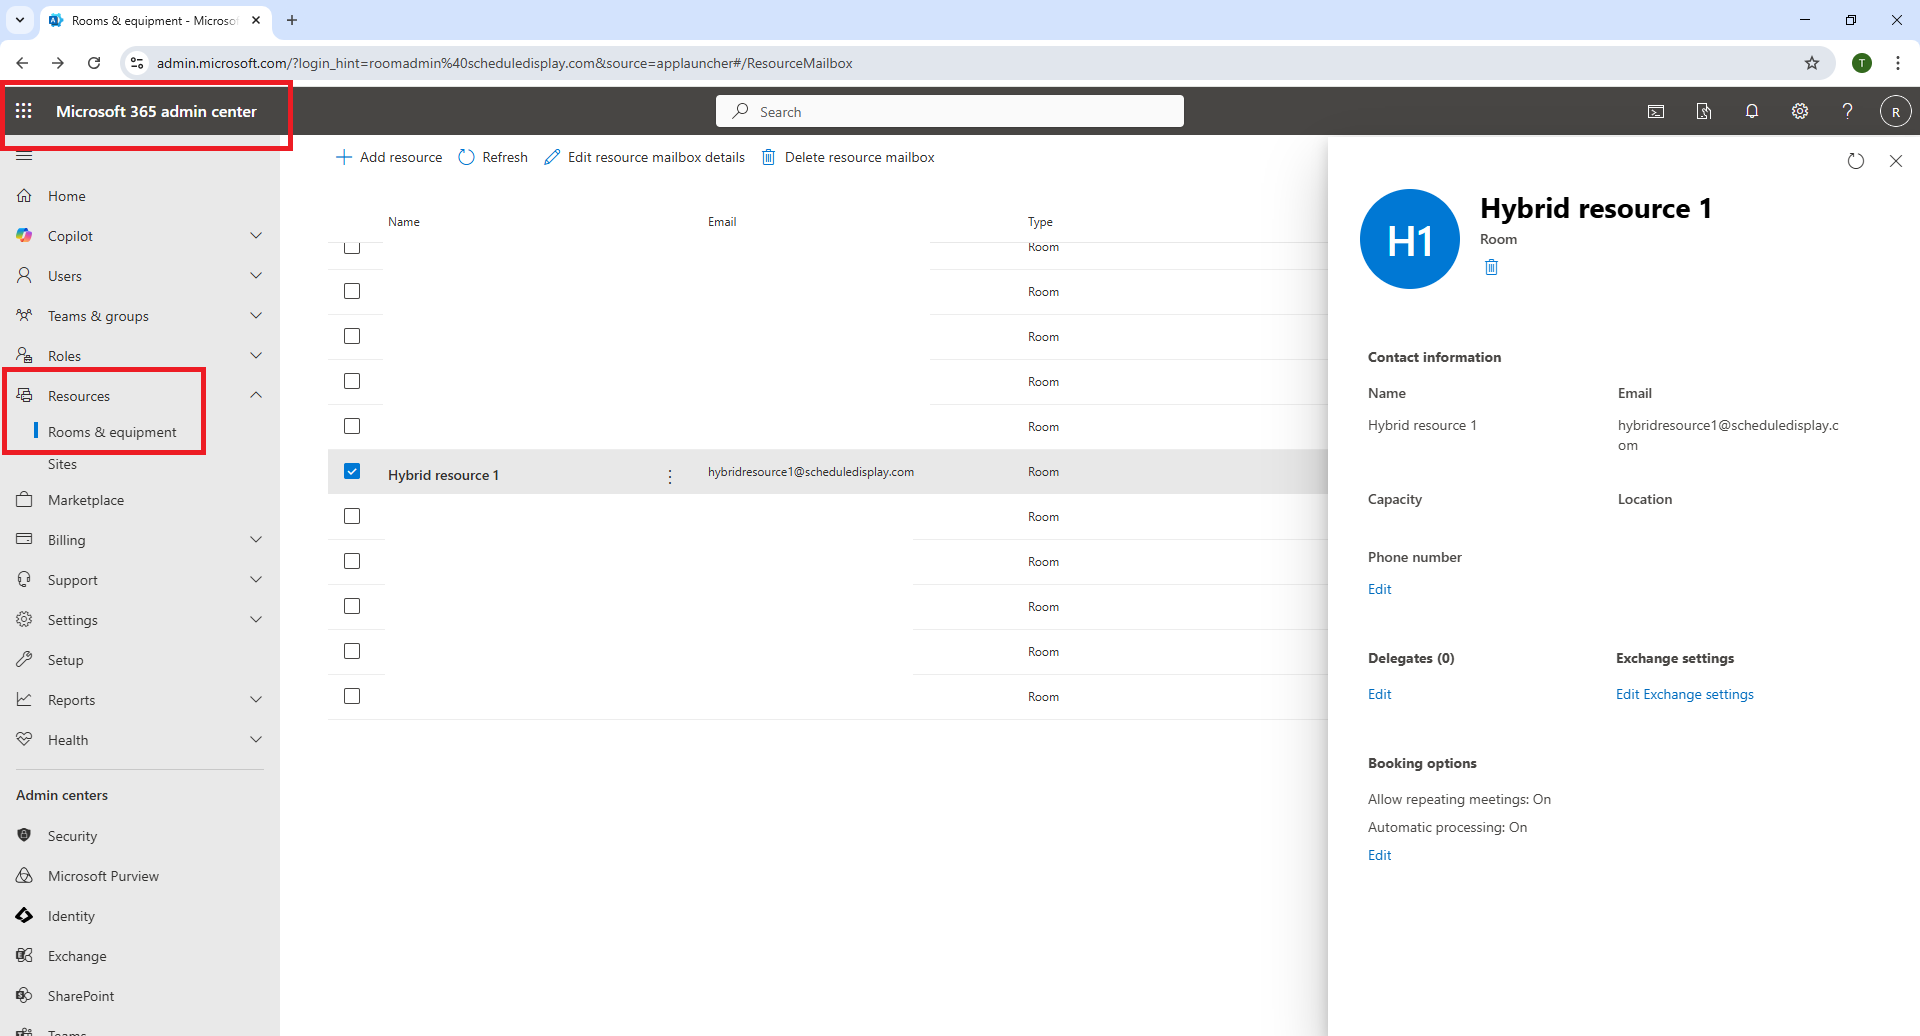Expand the Health menu chevron

coord(256,740)
